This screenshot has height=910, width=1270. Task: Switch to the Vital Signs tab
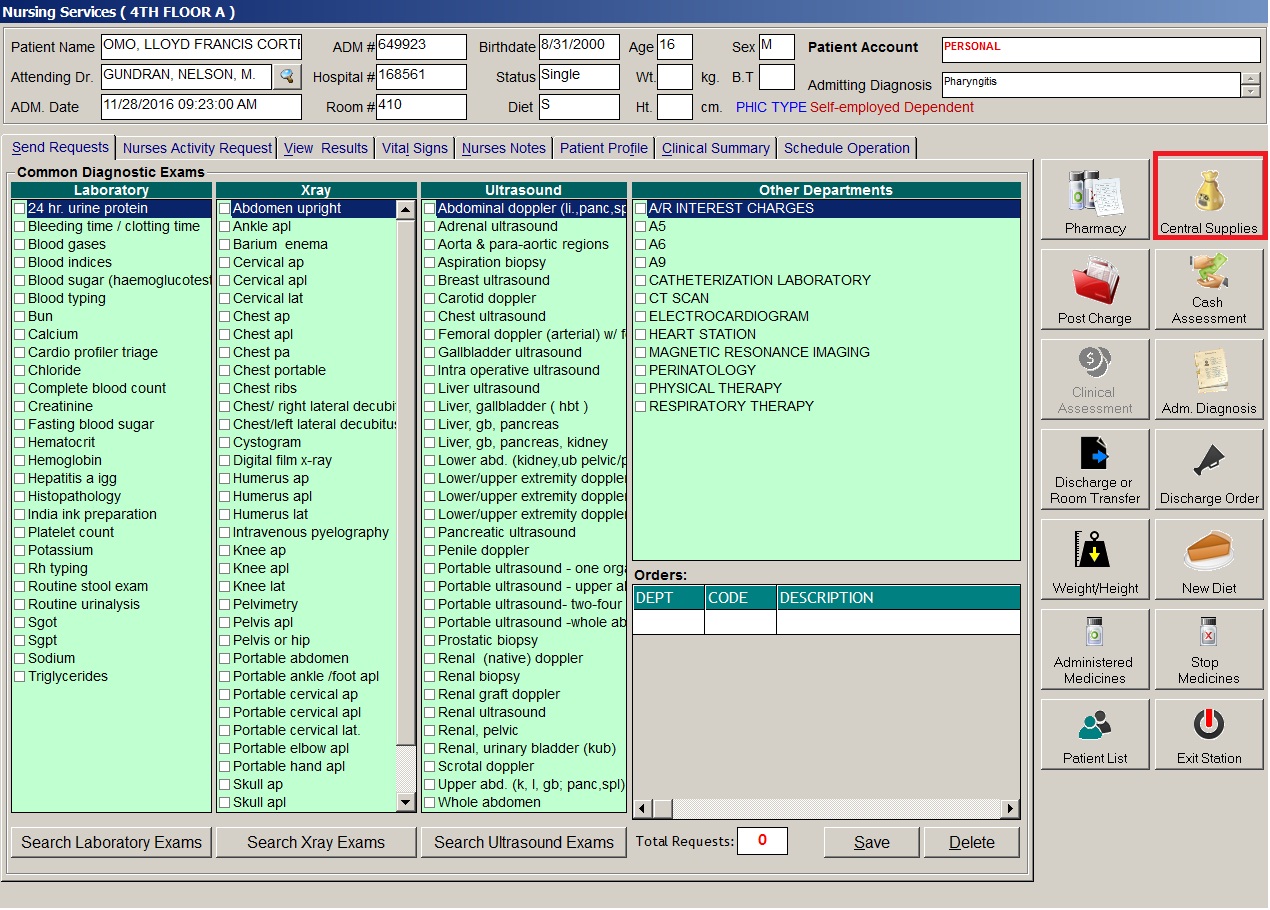click(414, 148)
